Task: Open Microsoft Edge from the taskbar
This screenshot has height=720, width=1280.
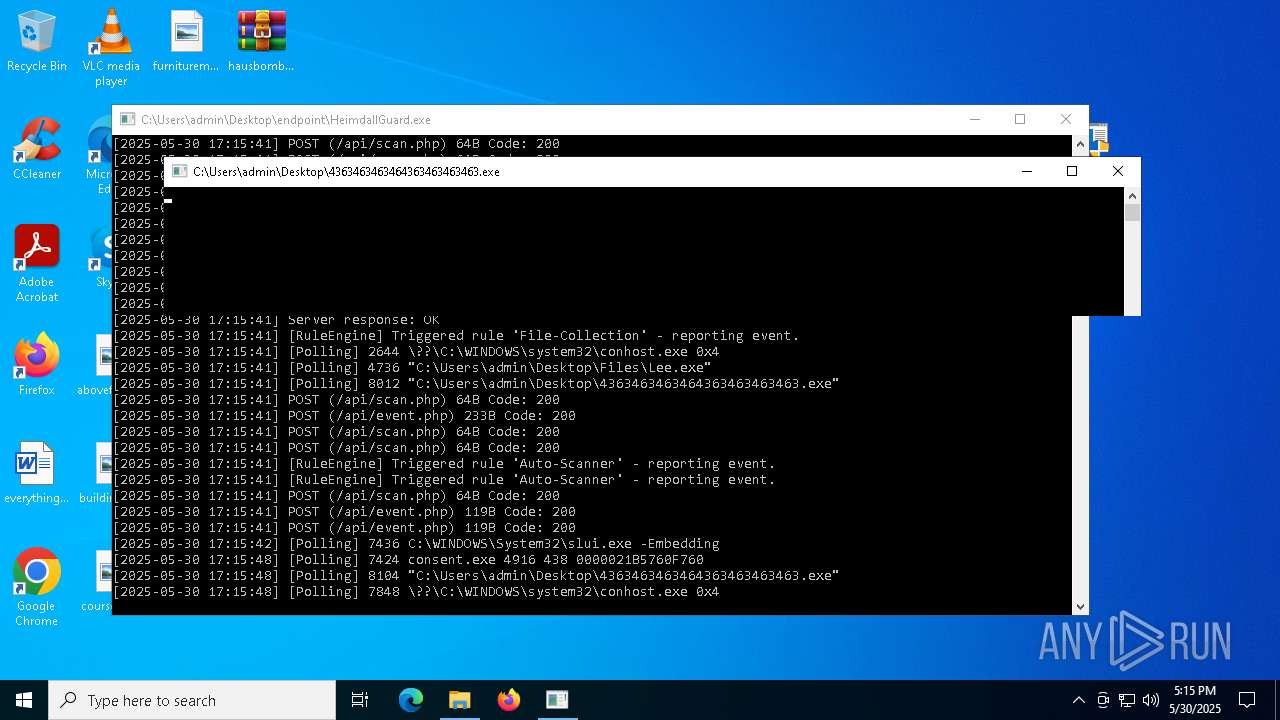Action: 411,700
